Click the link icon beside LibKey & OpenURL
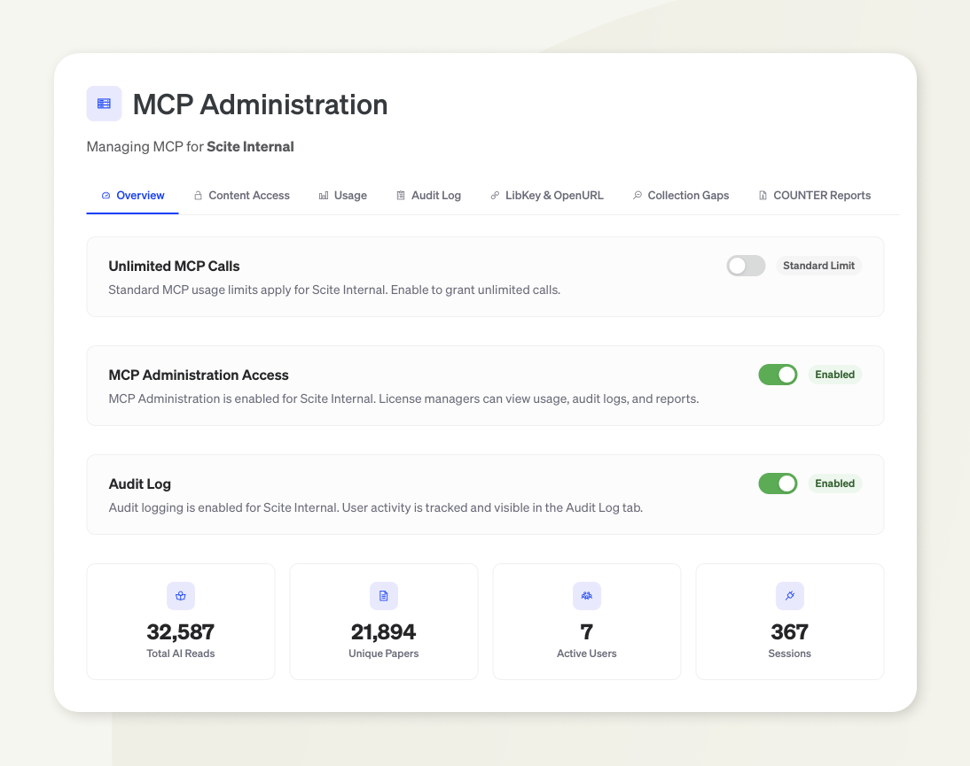This screenshot has width=970, height=766. tap(495, 196)
